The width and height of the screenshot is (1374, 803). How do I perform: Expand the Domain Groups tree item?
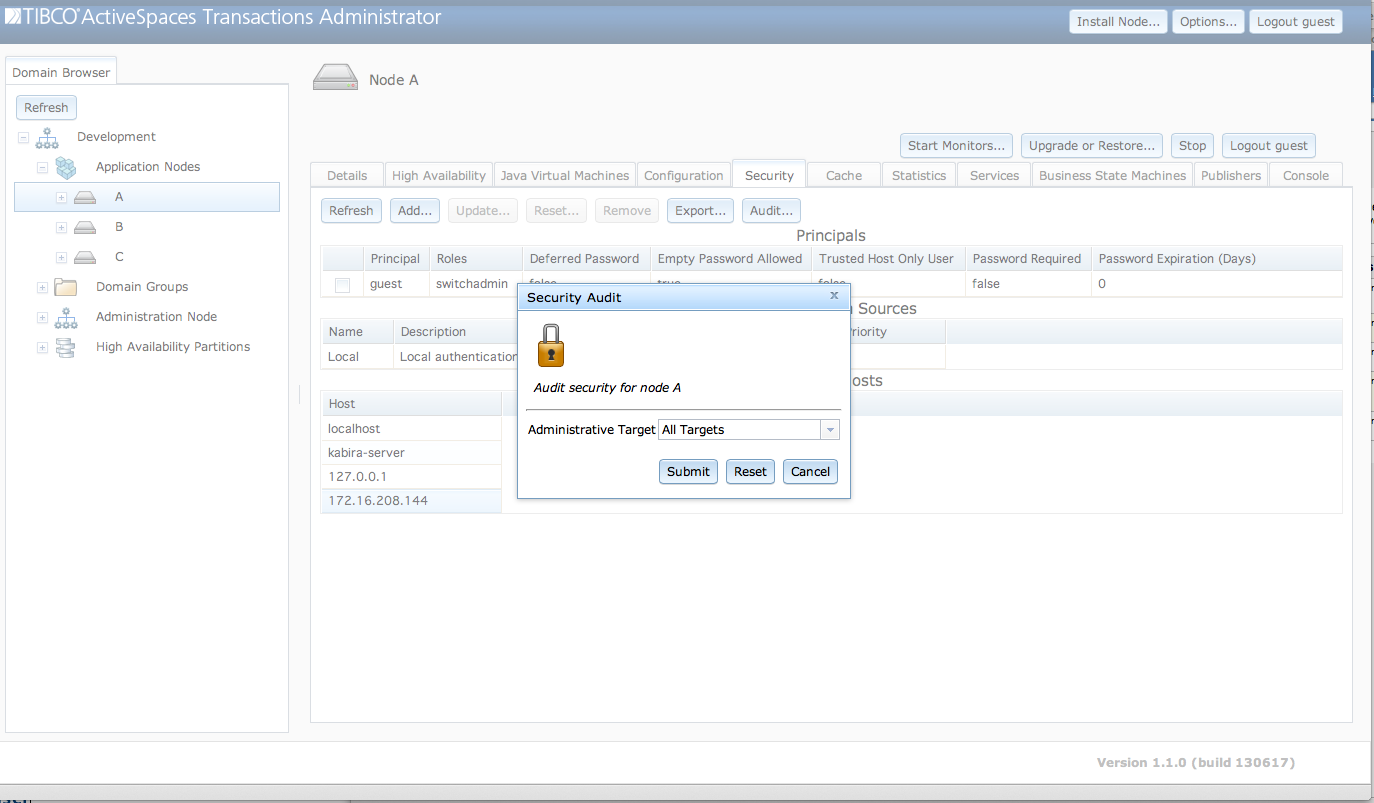42,288
